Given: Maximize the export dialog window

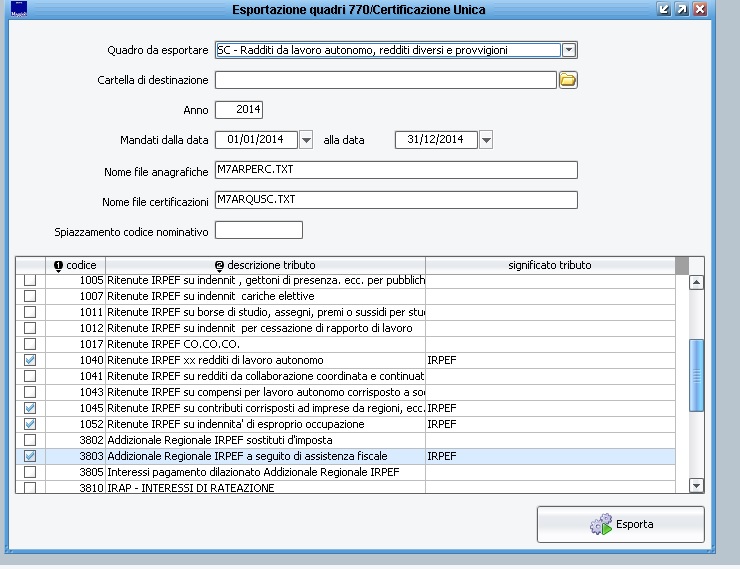Looking at the screenshot, I should (x=682, y=9).
